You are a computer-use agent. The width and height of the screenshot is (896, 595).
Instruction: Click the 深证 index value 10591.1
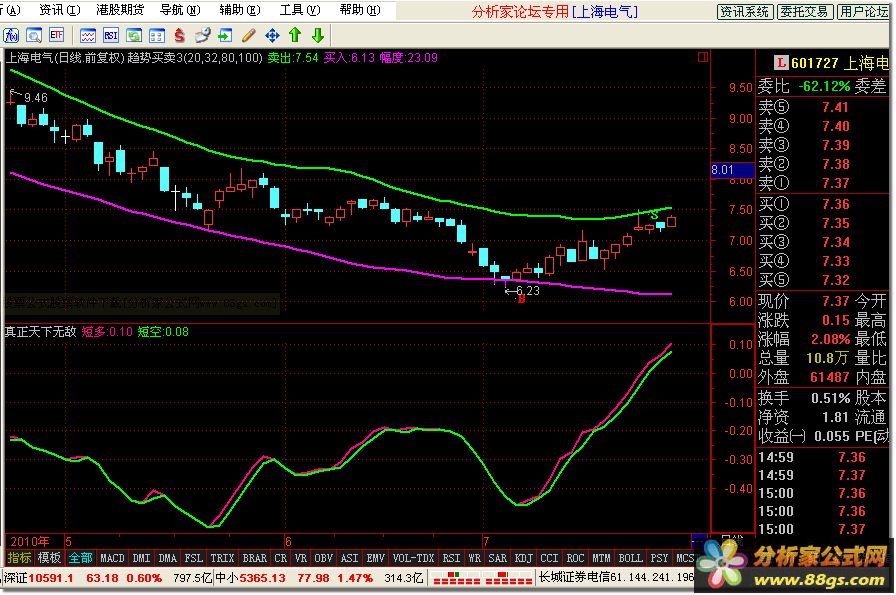[x=51, y=578]
